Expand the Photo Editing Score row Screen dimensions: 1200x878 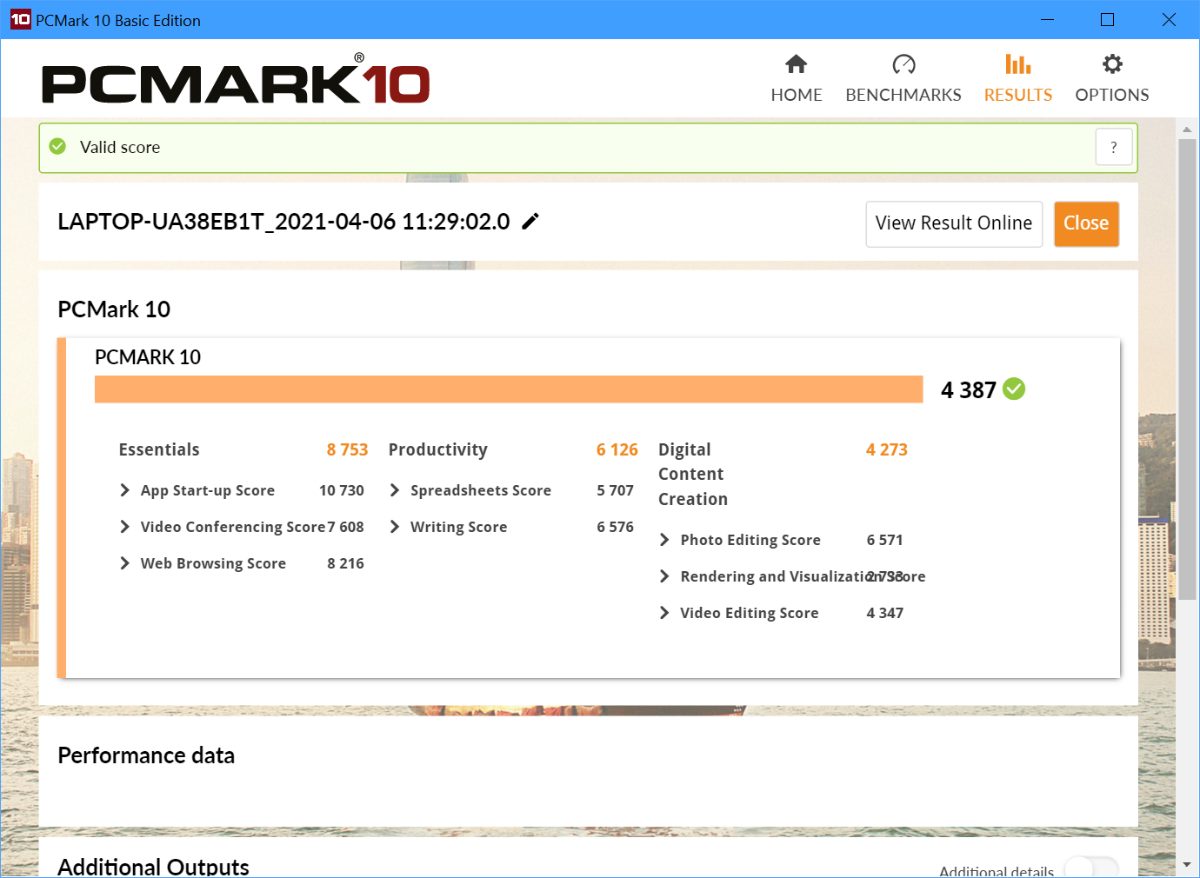665,540
